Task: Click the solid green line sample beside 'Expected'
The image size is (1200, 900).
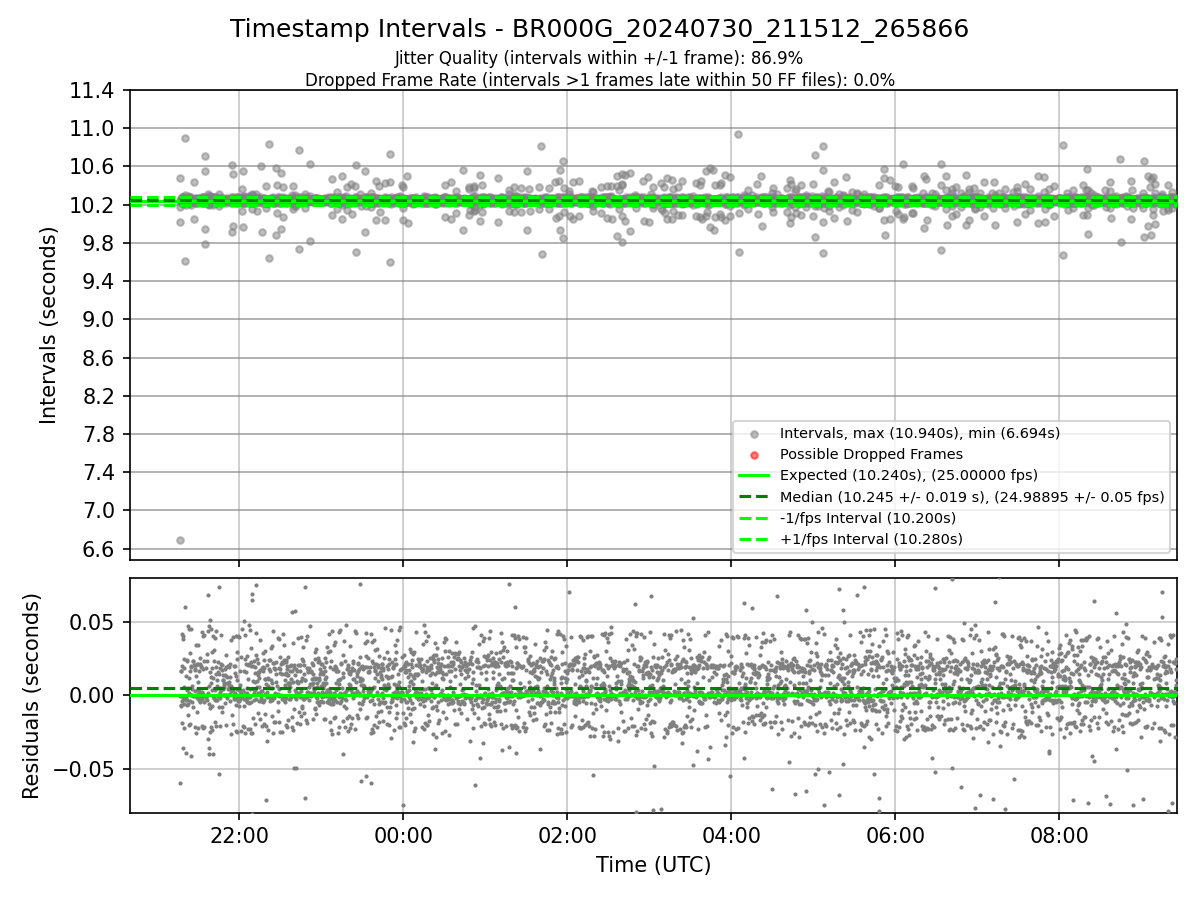Action: [754, 475]
